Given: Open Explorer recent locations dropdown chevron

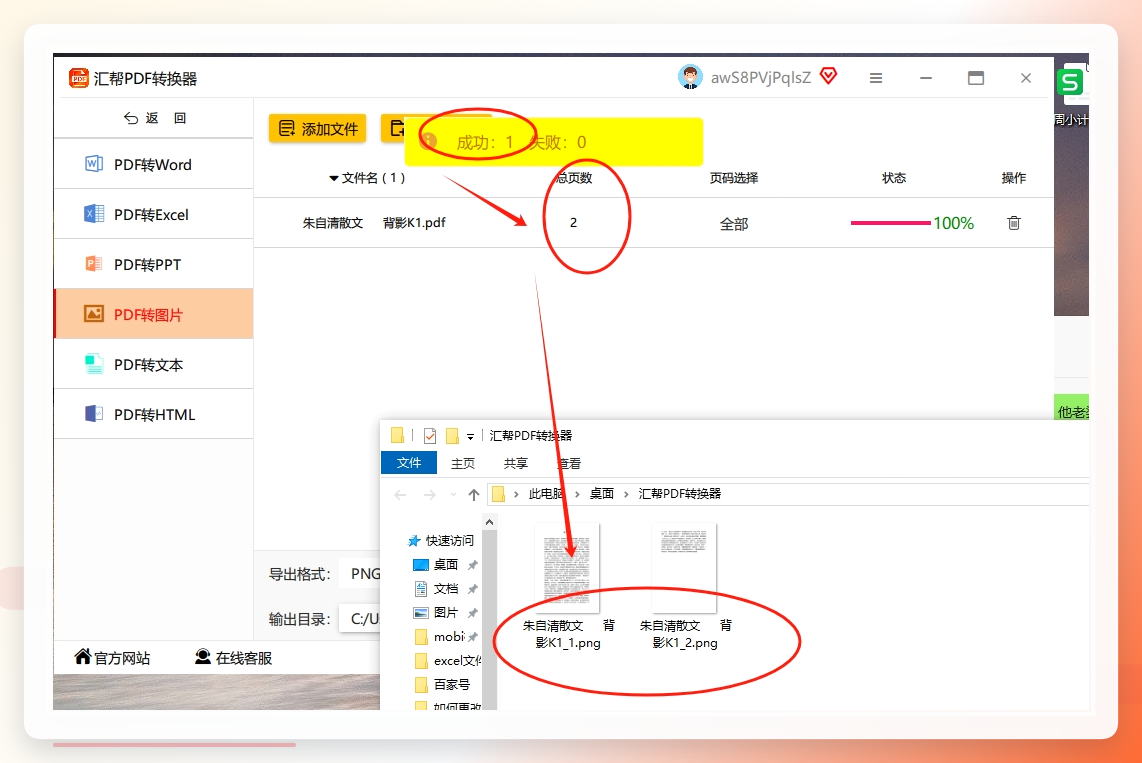Looking at the screenshot, I should click(x=453, y=495).
